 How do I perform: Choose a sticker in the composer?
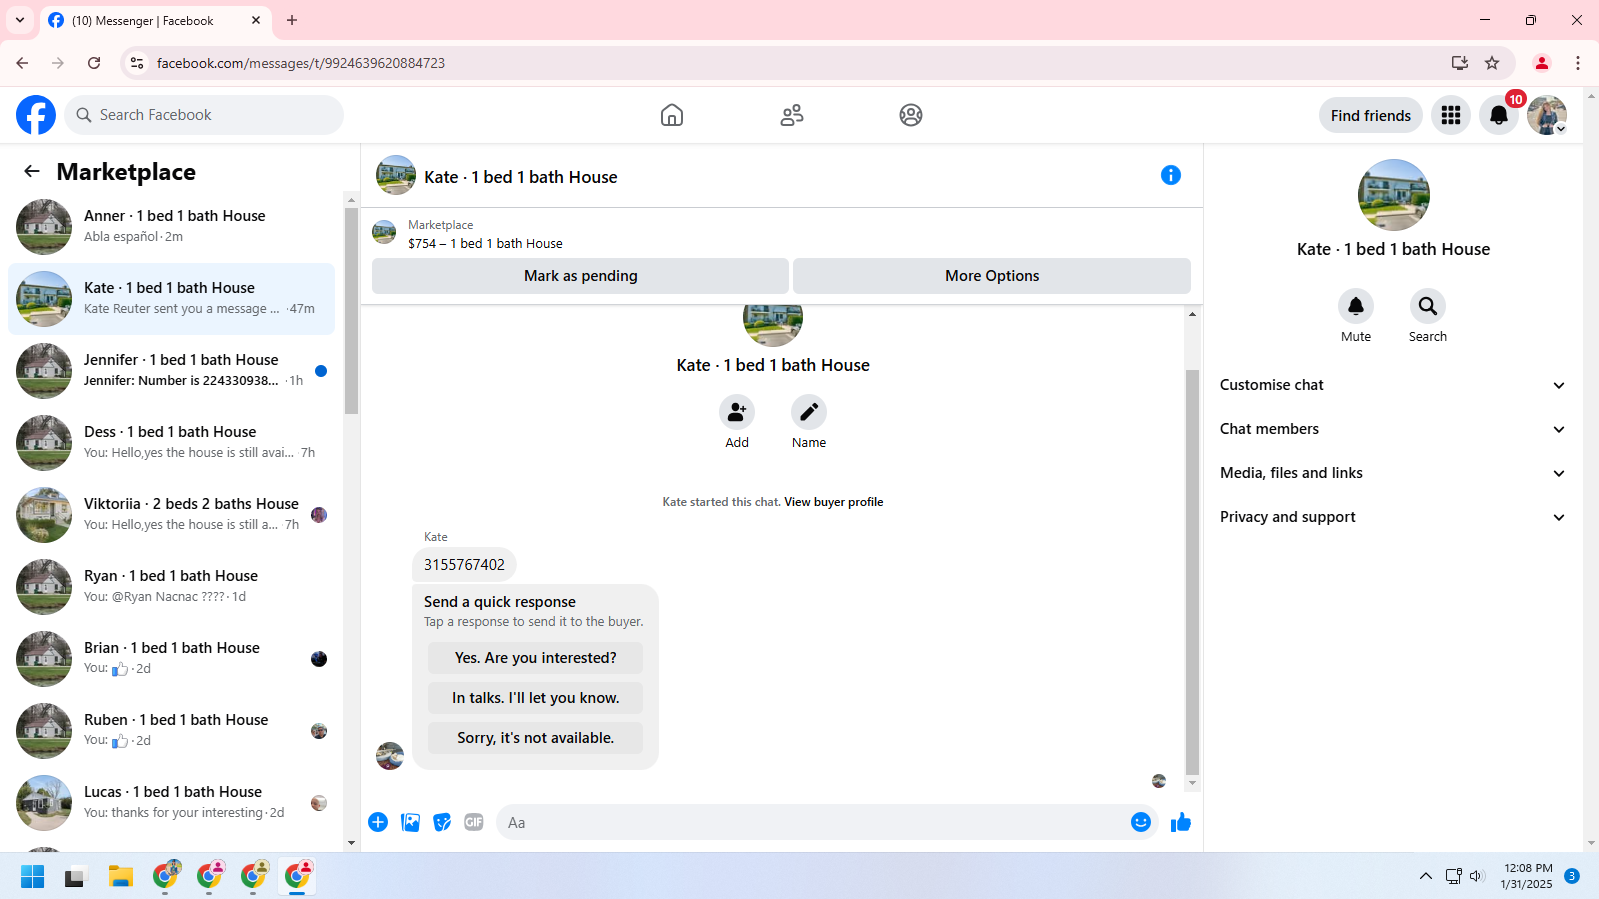[442, 822]
